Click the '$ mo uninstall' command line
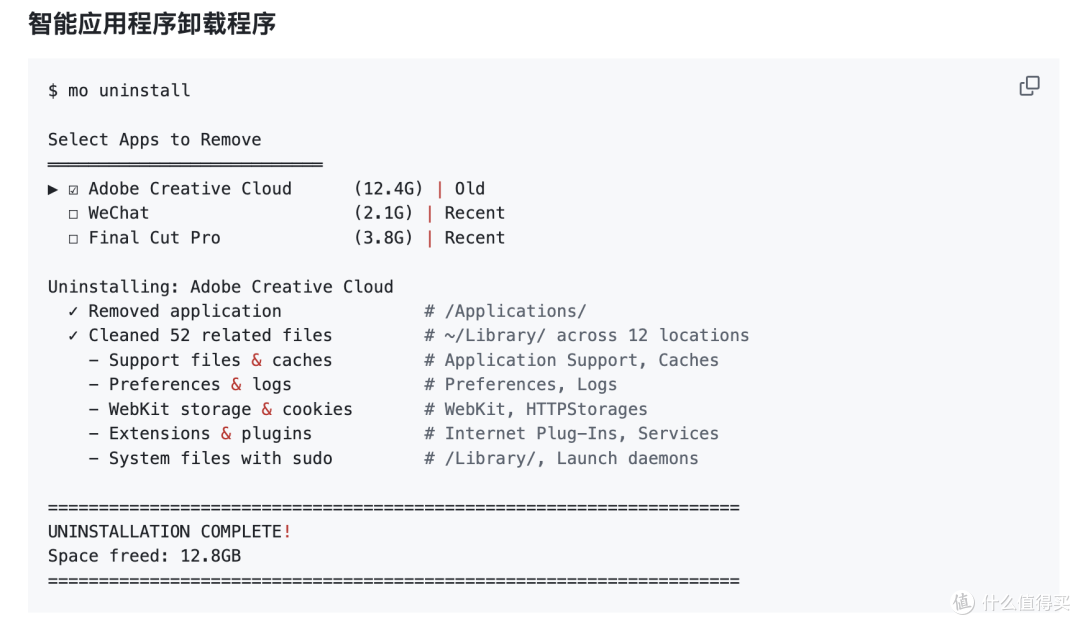Viewport: 1080px width, 625px height. pyautogui.click(x=119, y=90)
